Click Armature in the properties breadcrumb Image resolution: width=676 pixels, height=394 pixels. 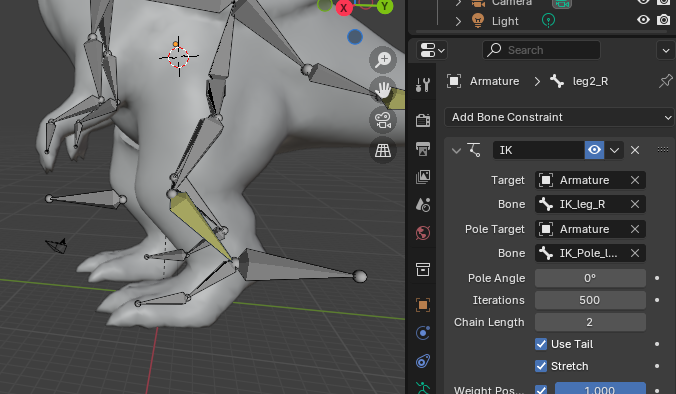[494, 81]
